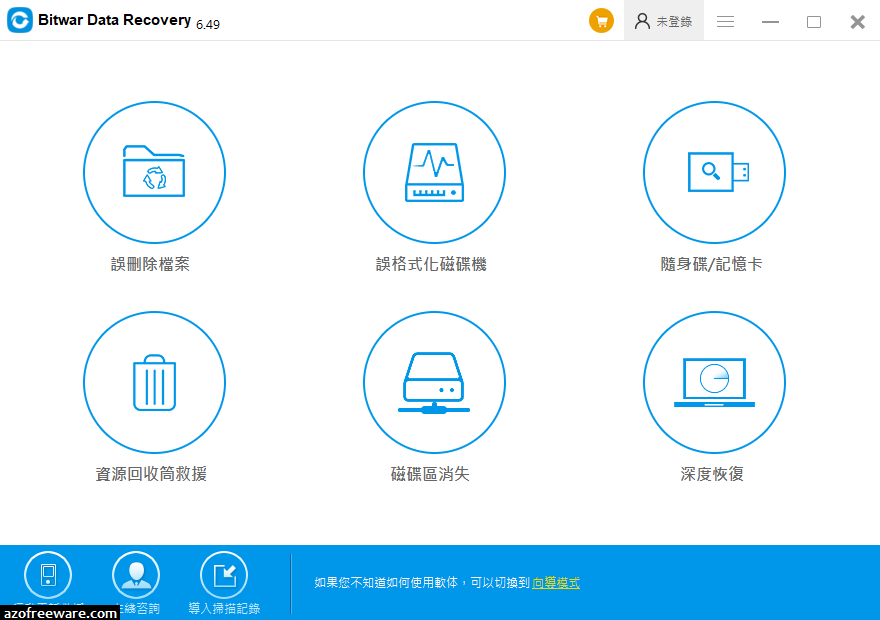Select the formatted disk recovery (誤格式化磁碟機) icon
The width and height of the screenshot is (880, 620).
[x=434, y=172]
